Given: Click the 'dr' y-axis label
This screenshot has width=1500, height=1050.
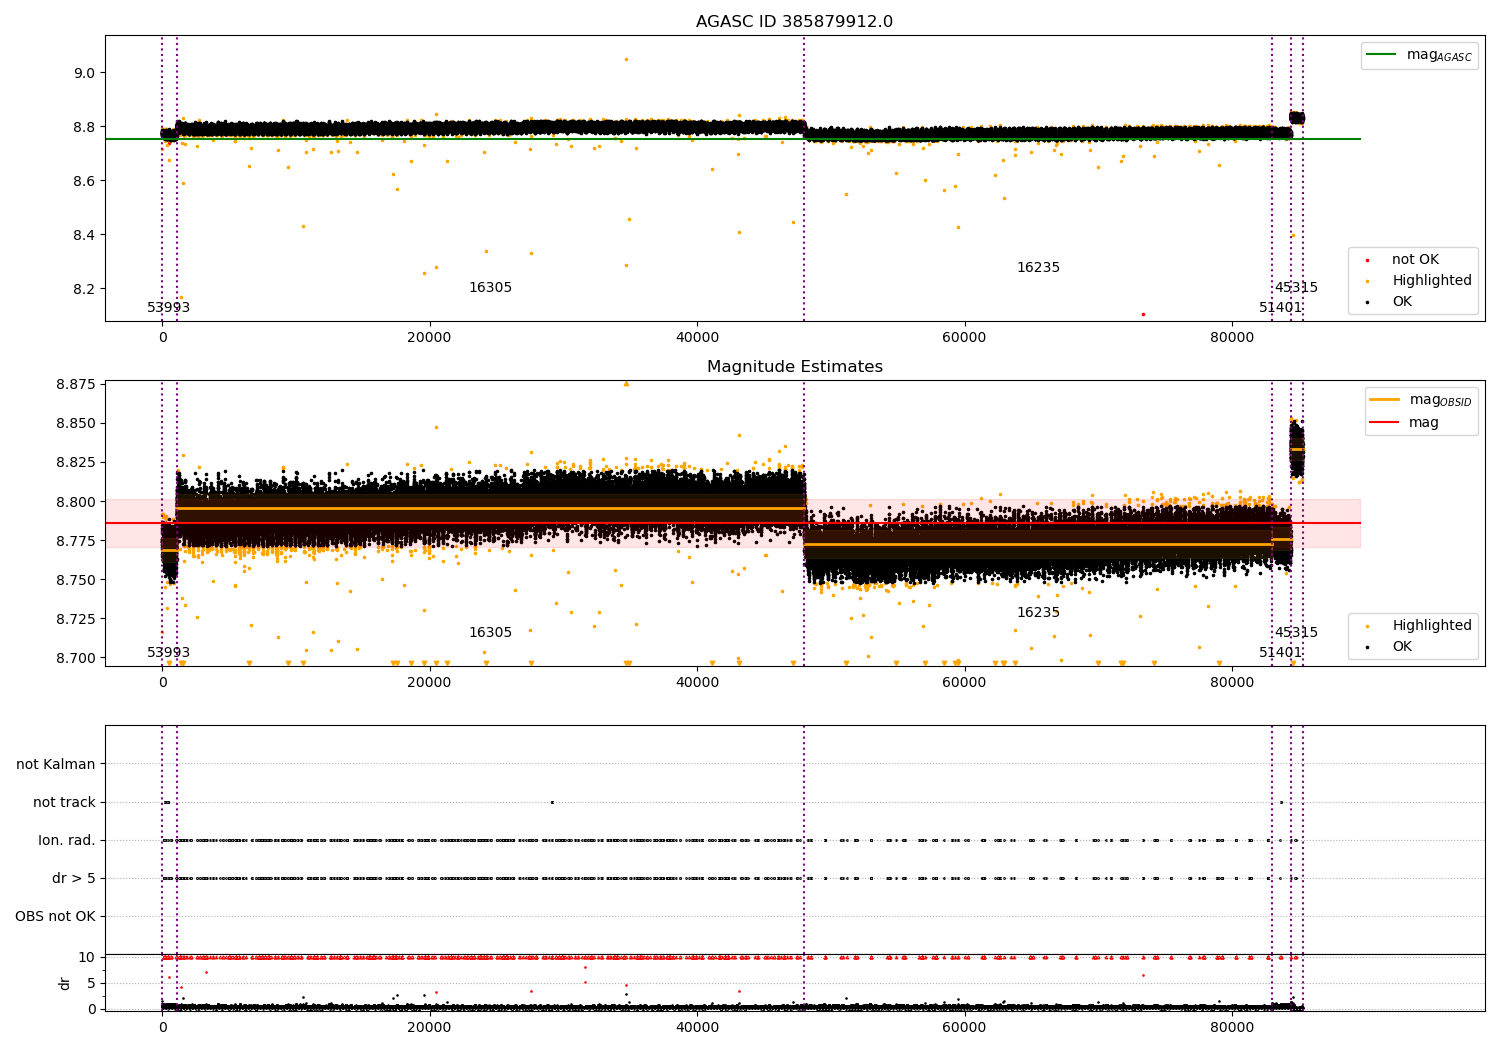Looking at the screenshot, I should tap(65, 983).
